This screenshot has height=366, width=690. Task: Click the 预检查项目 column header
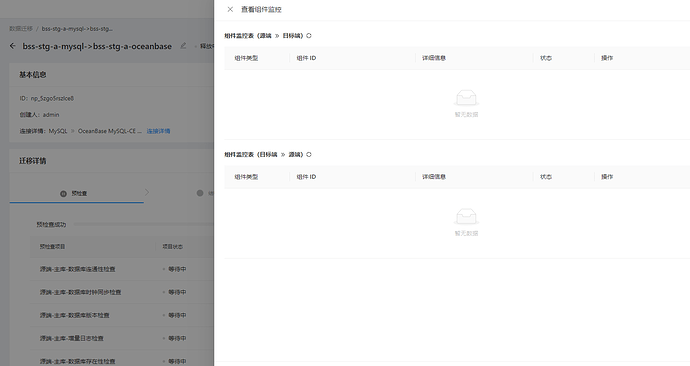pos(52,247)
